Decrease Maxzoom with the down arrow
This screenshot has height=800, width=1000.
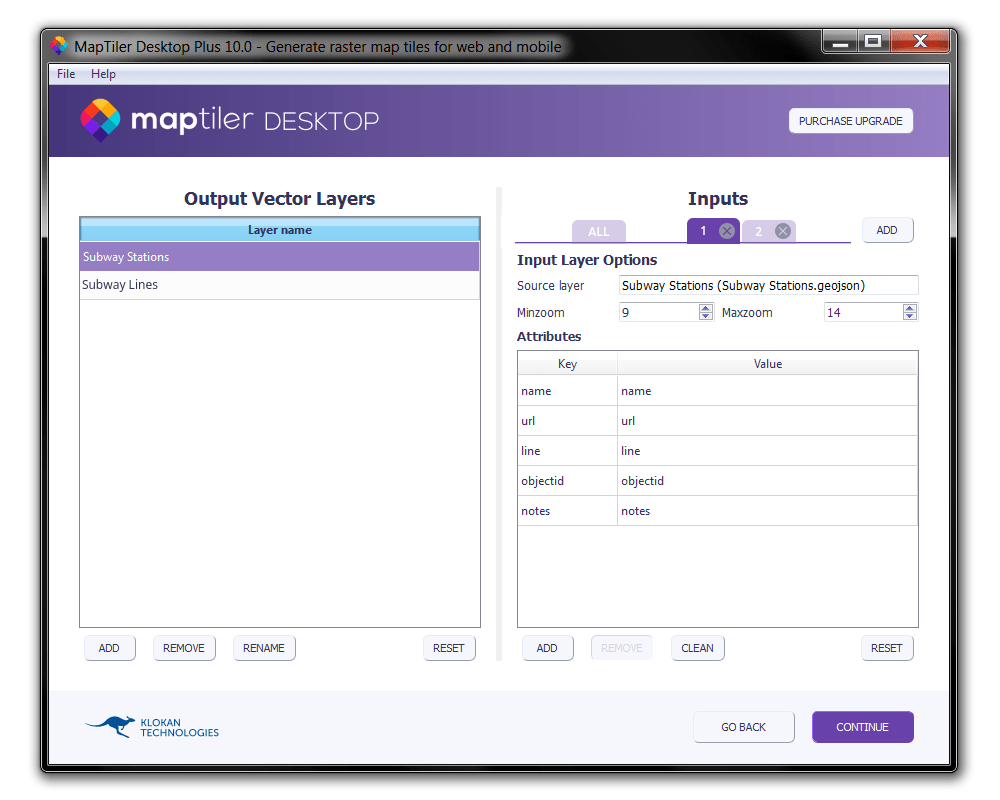click(909, 316)
